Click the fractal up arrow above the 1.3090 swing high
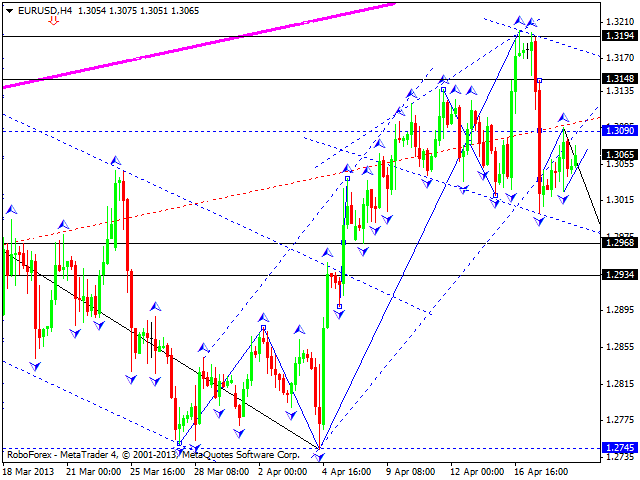The image size is (640, 480). (563, 118)
